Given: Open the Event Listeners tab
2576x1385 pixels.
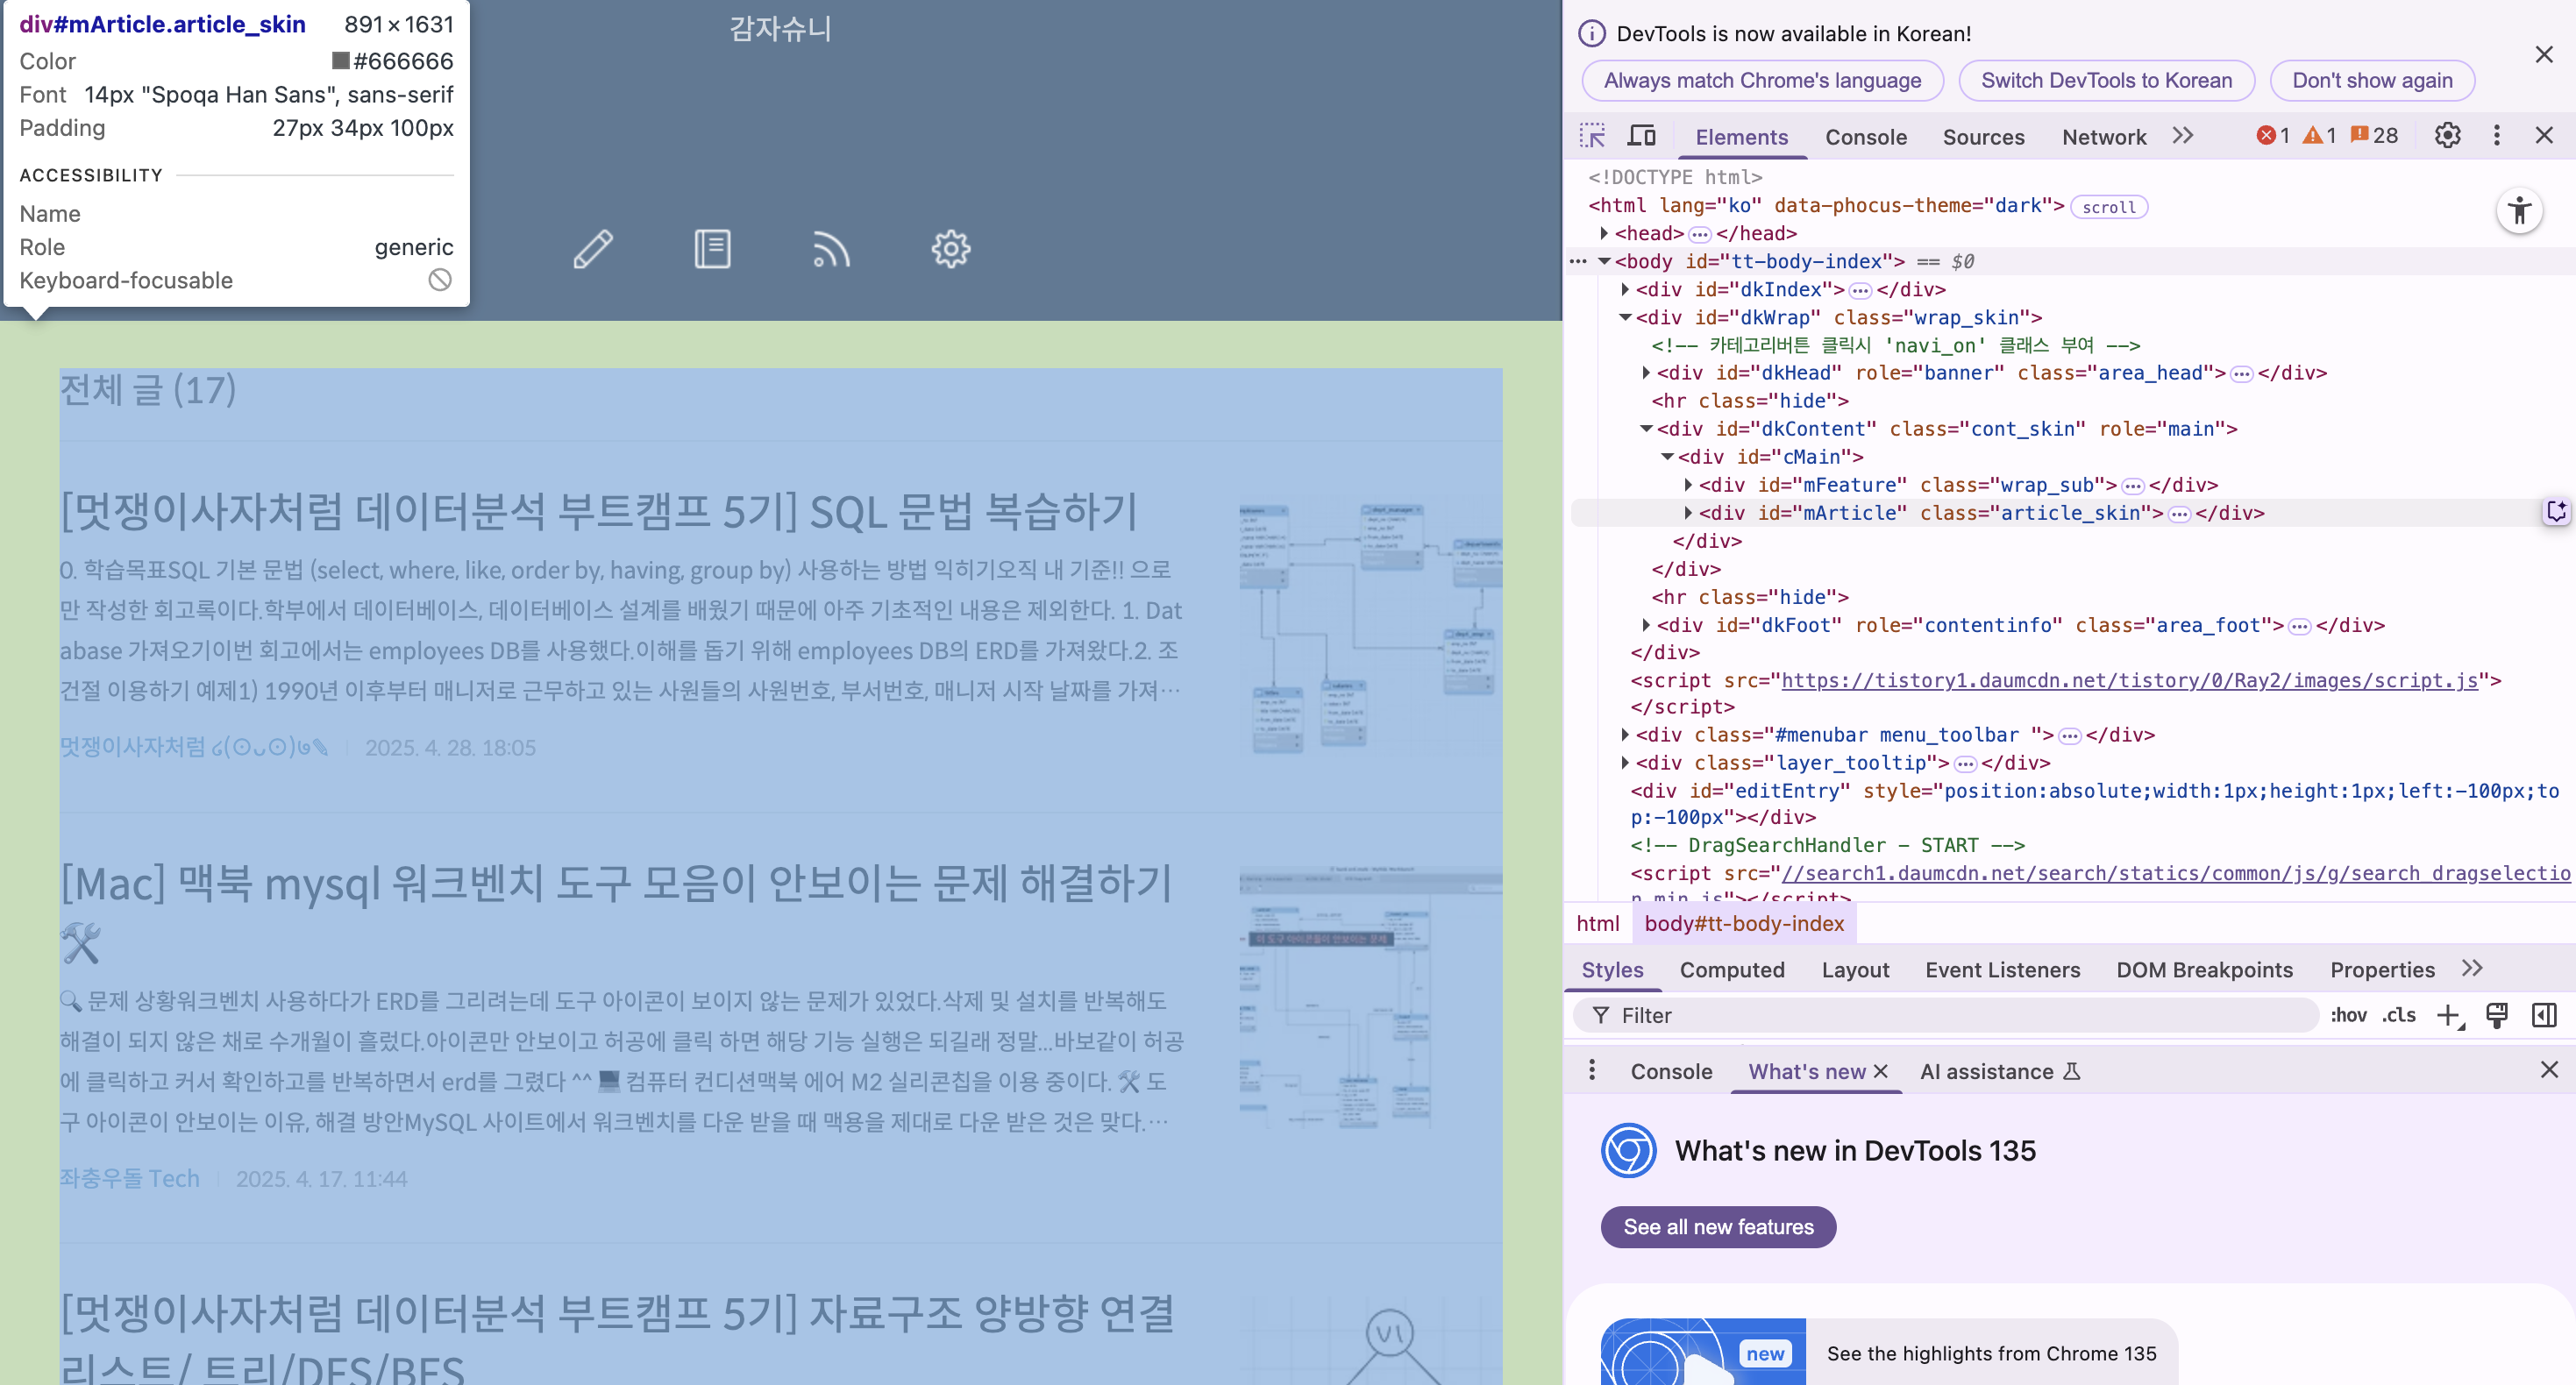Looking at the screenshot, I should [x=2002, y=970].
